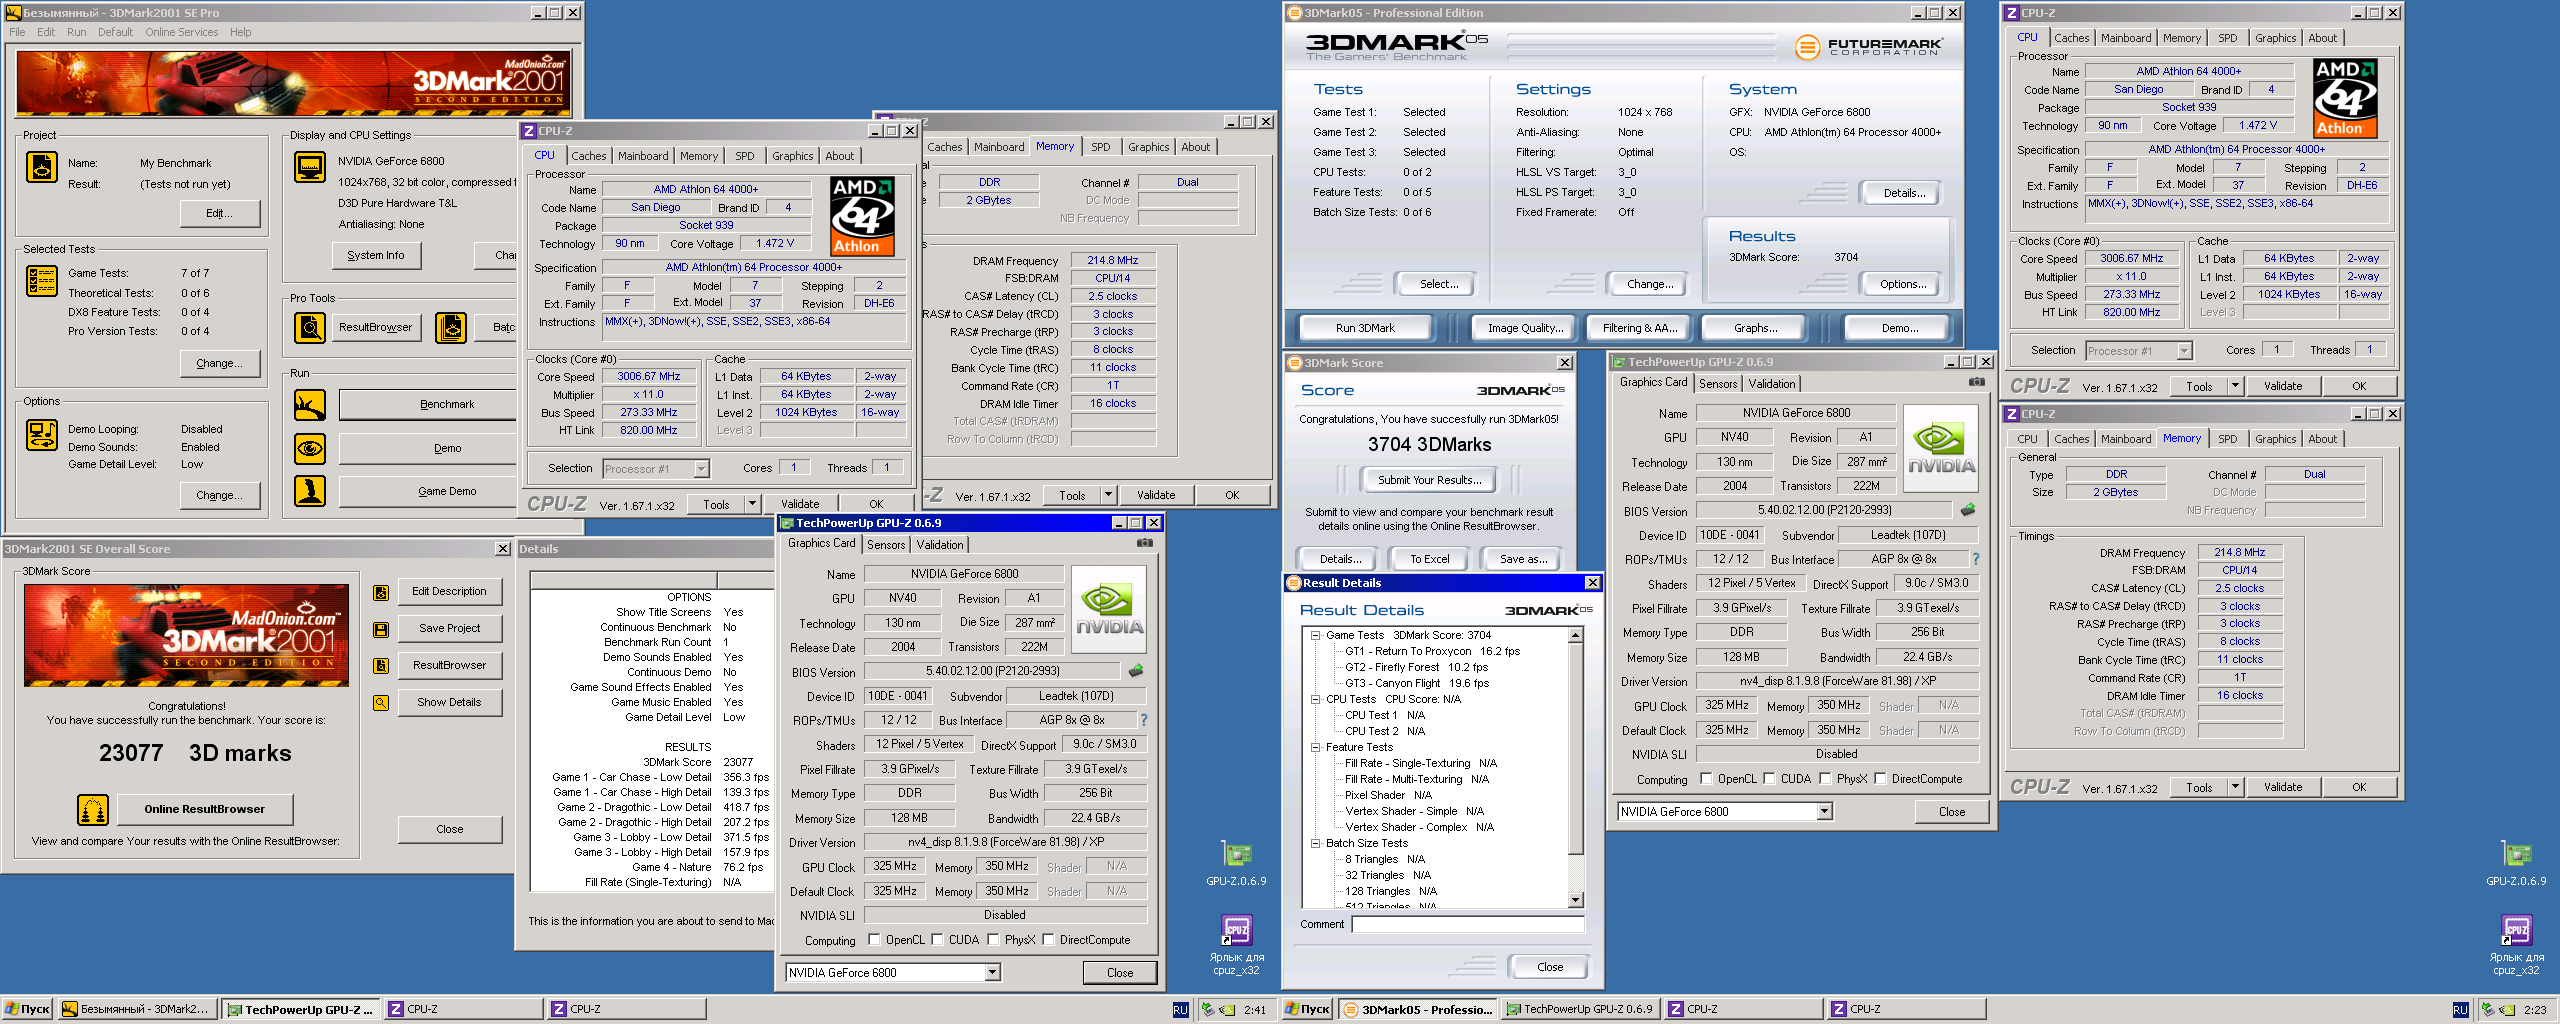Click the Comment field in Result Details
Screen dimensions: 2560x1024
(1468, 925)
